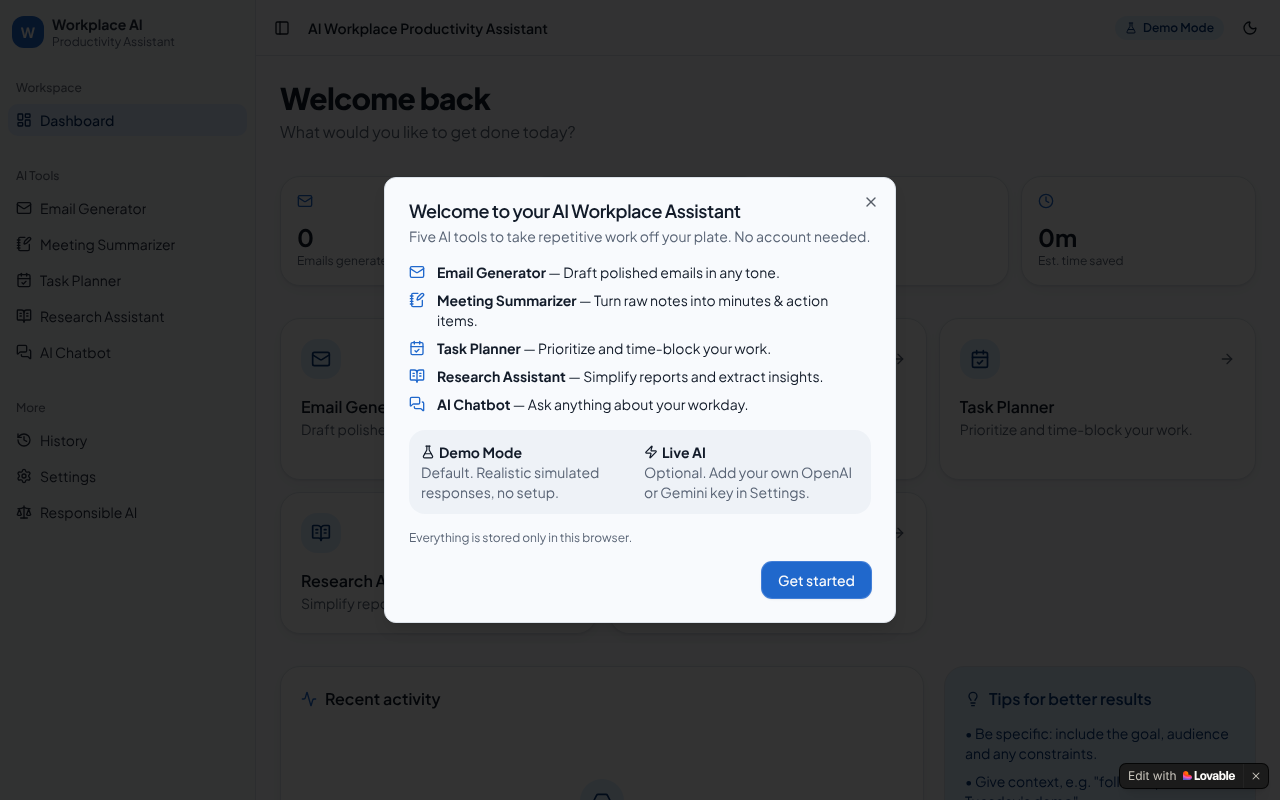Image resolution: width=1280 pixels, height=800 pixels.
Task: Open Dashboard in the sidebar
Action: coord(127,120)
